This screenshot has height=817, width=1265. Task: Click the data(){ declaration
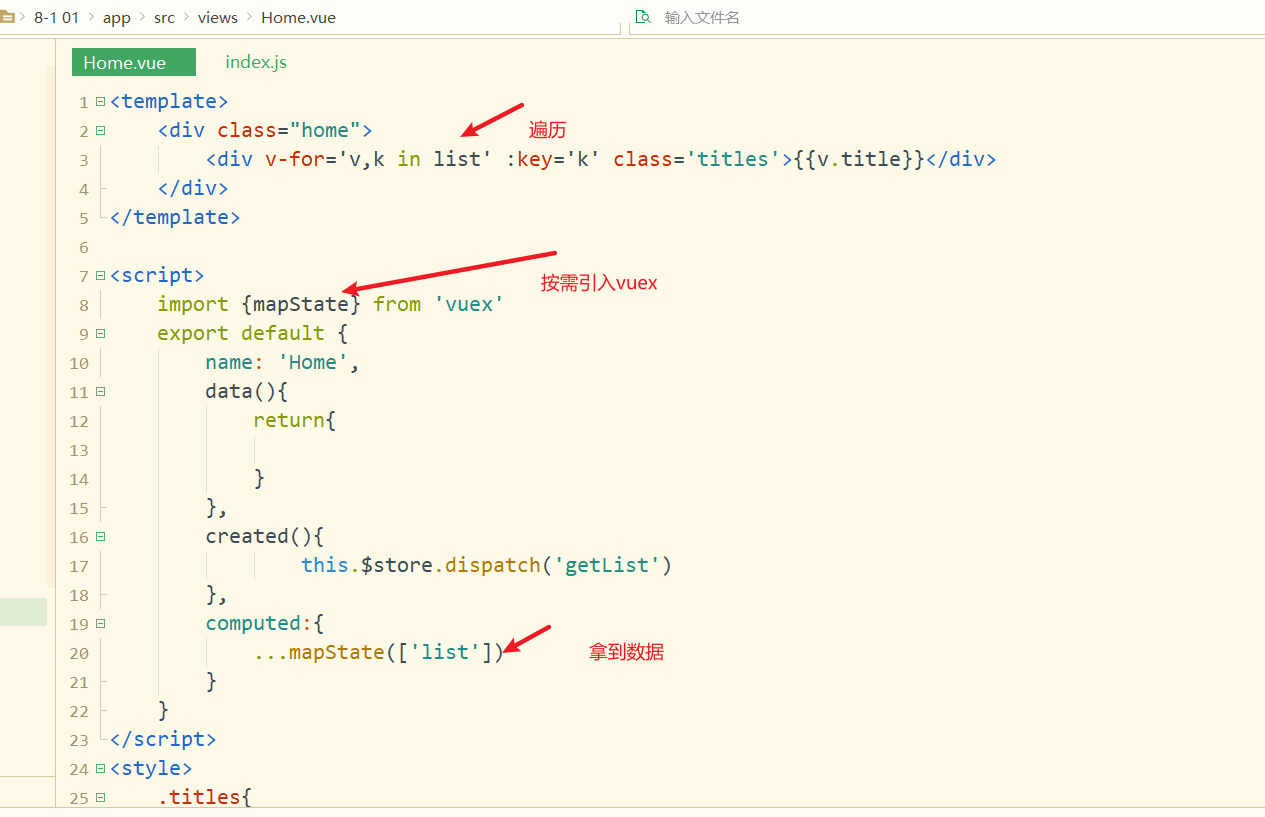point(247,392)
